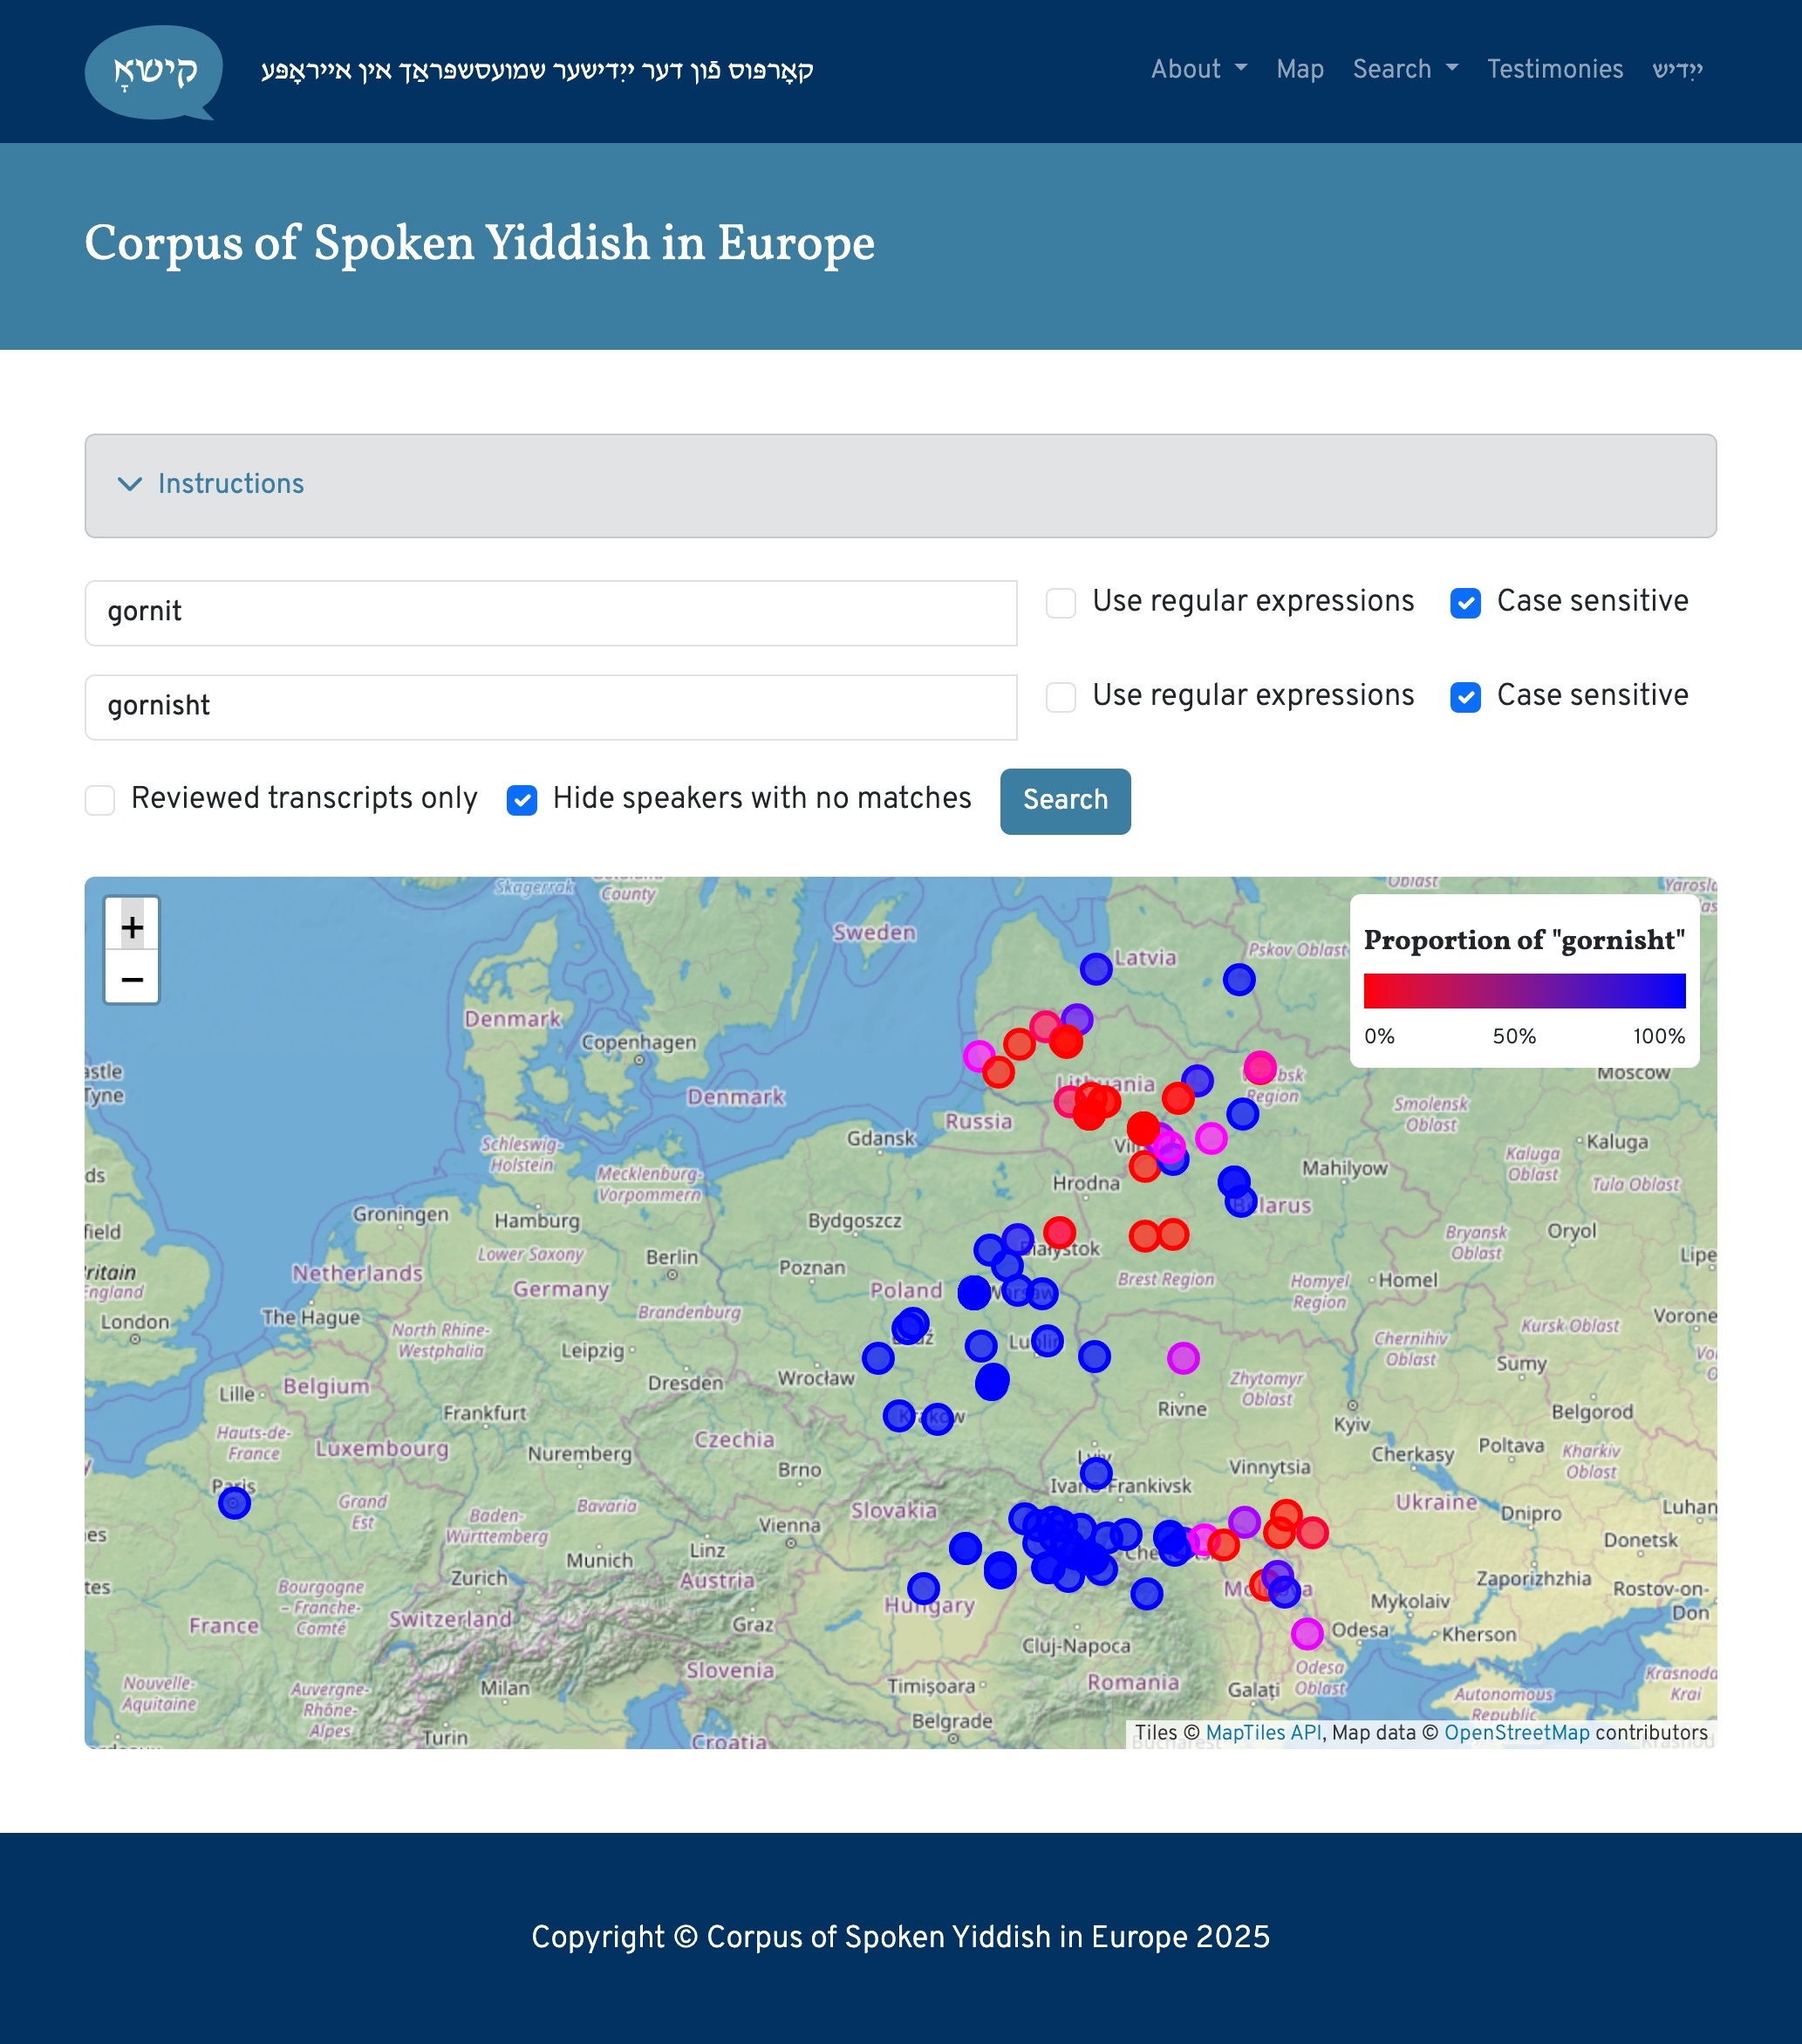The image size is (1802, 2044).
Task: Open the OpenStreetMap attribution link
Action: pos(1516,1733)
